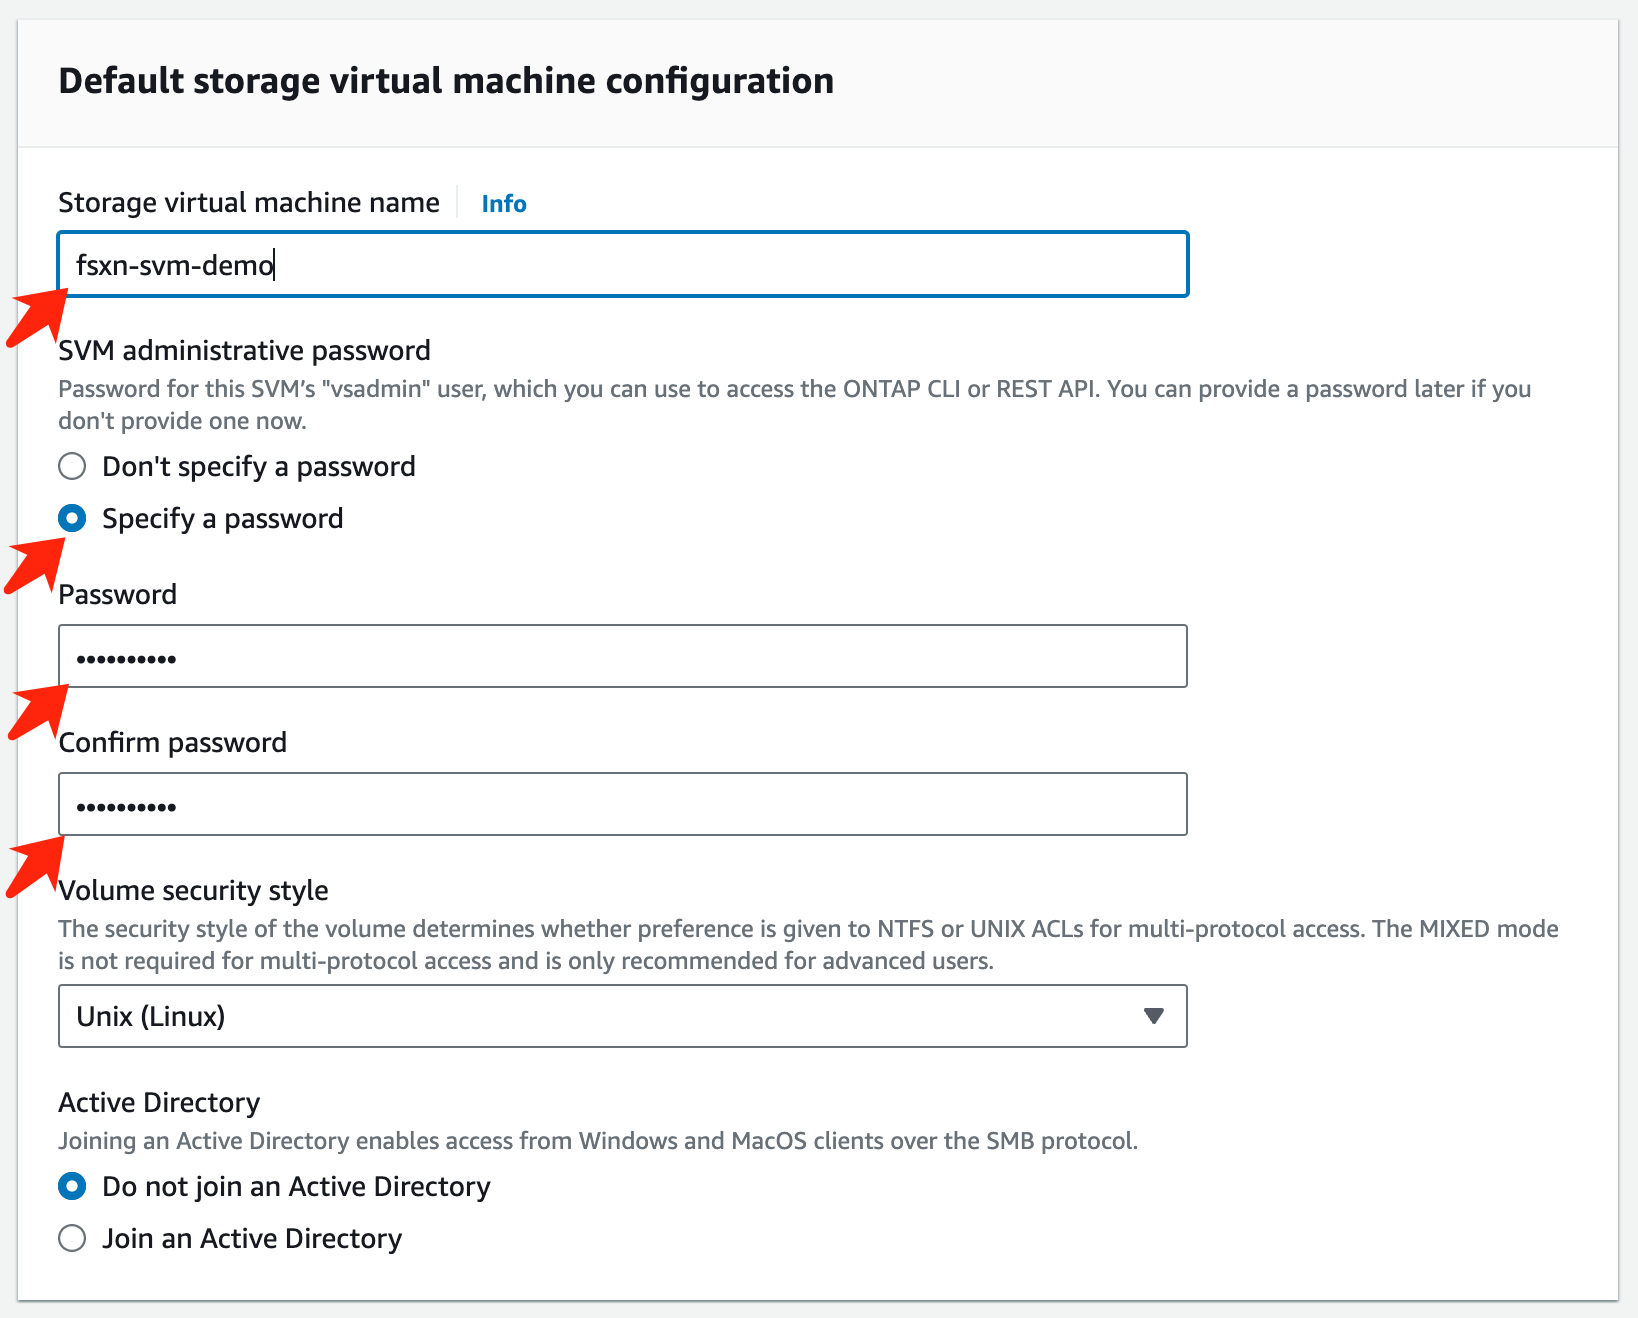Click the red arrow below the SVM name field
Screen dimensions: 1638x1318
coord(36,317)
